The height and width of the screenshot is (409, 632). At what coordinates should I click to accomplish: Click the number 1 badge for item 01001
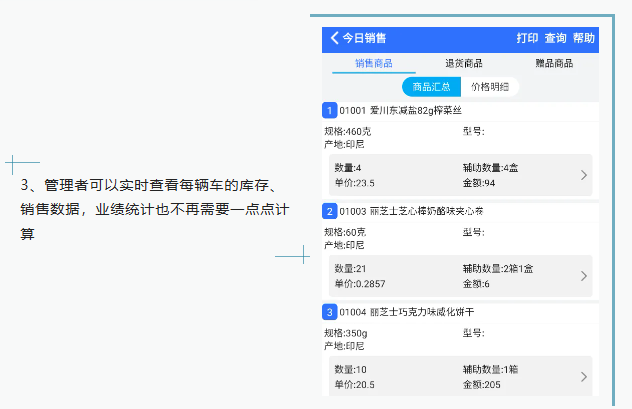tap(329, 110)
